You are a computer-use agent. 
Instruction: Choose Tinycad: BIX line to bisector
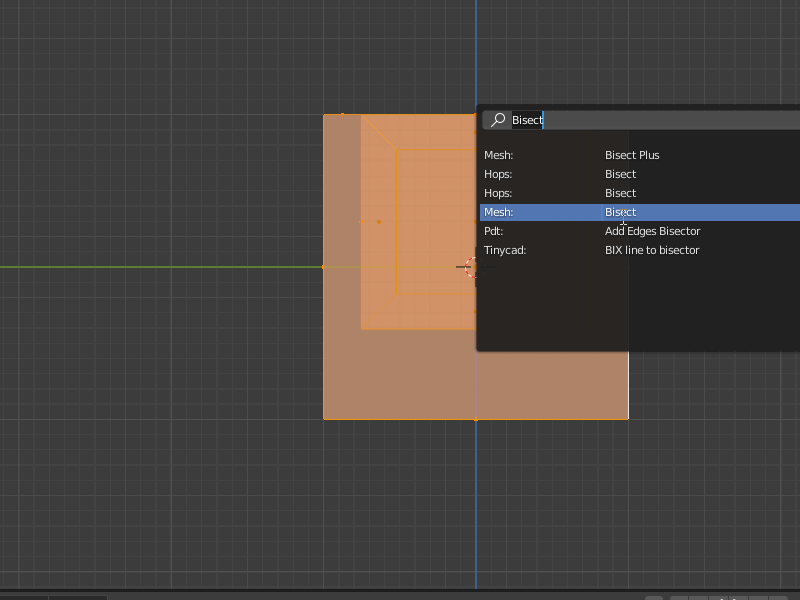coord(651,250)
